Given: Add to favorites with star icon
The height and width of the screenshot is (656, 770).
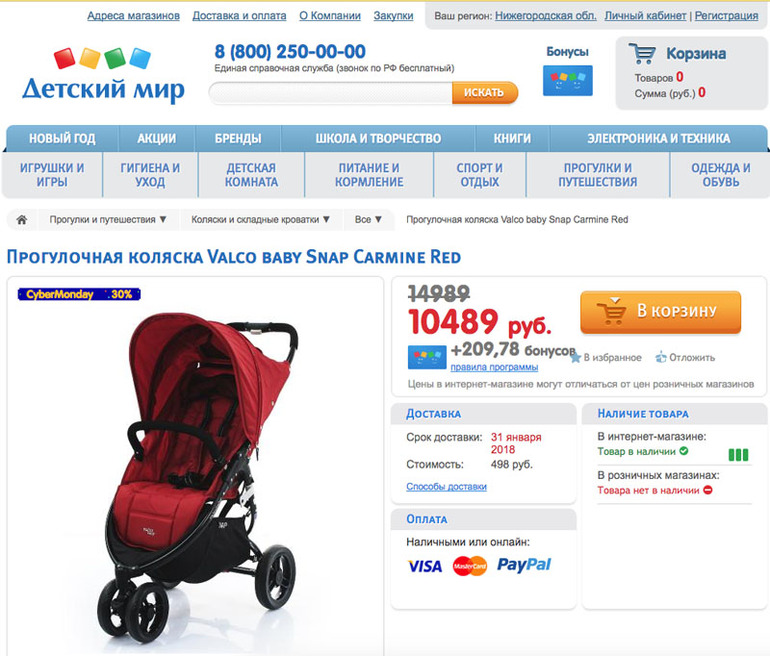Looking at the screenshot, I should coord(575,357).
